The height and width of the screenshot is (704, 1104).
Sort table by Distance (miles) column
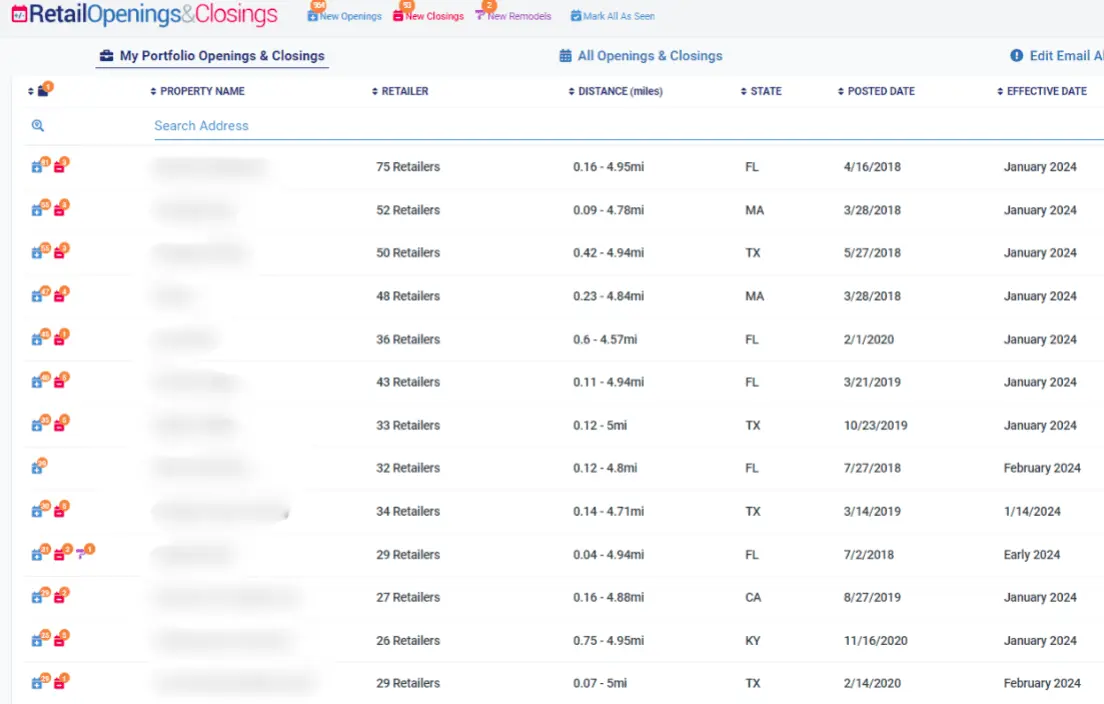tap(615, 91)
